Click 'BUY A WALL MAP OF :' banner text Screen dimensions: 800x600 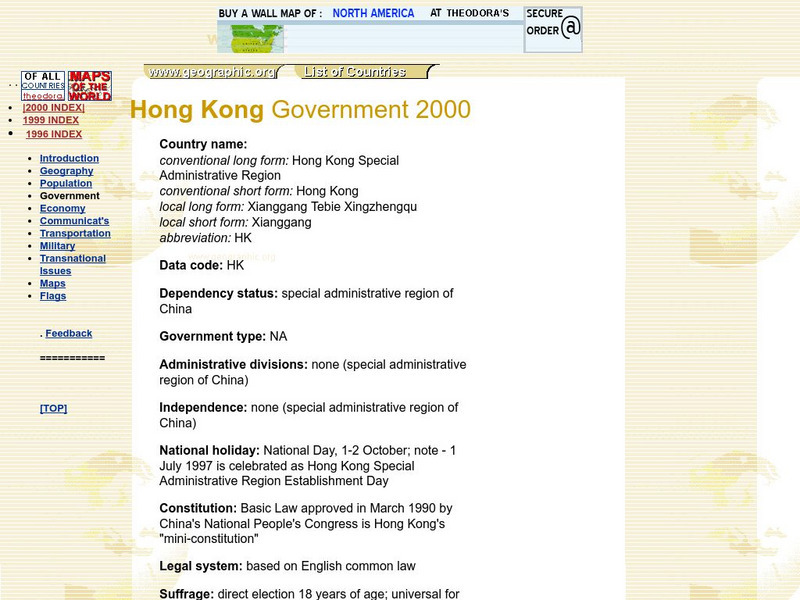click(x=270, y=13)
